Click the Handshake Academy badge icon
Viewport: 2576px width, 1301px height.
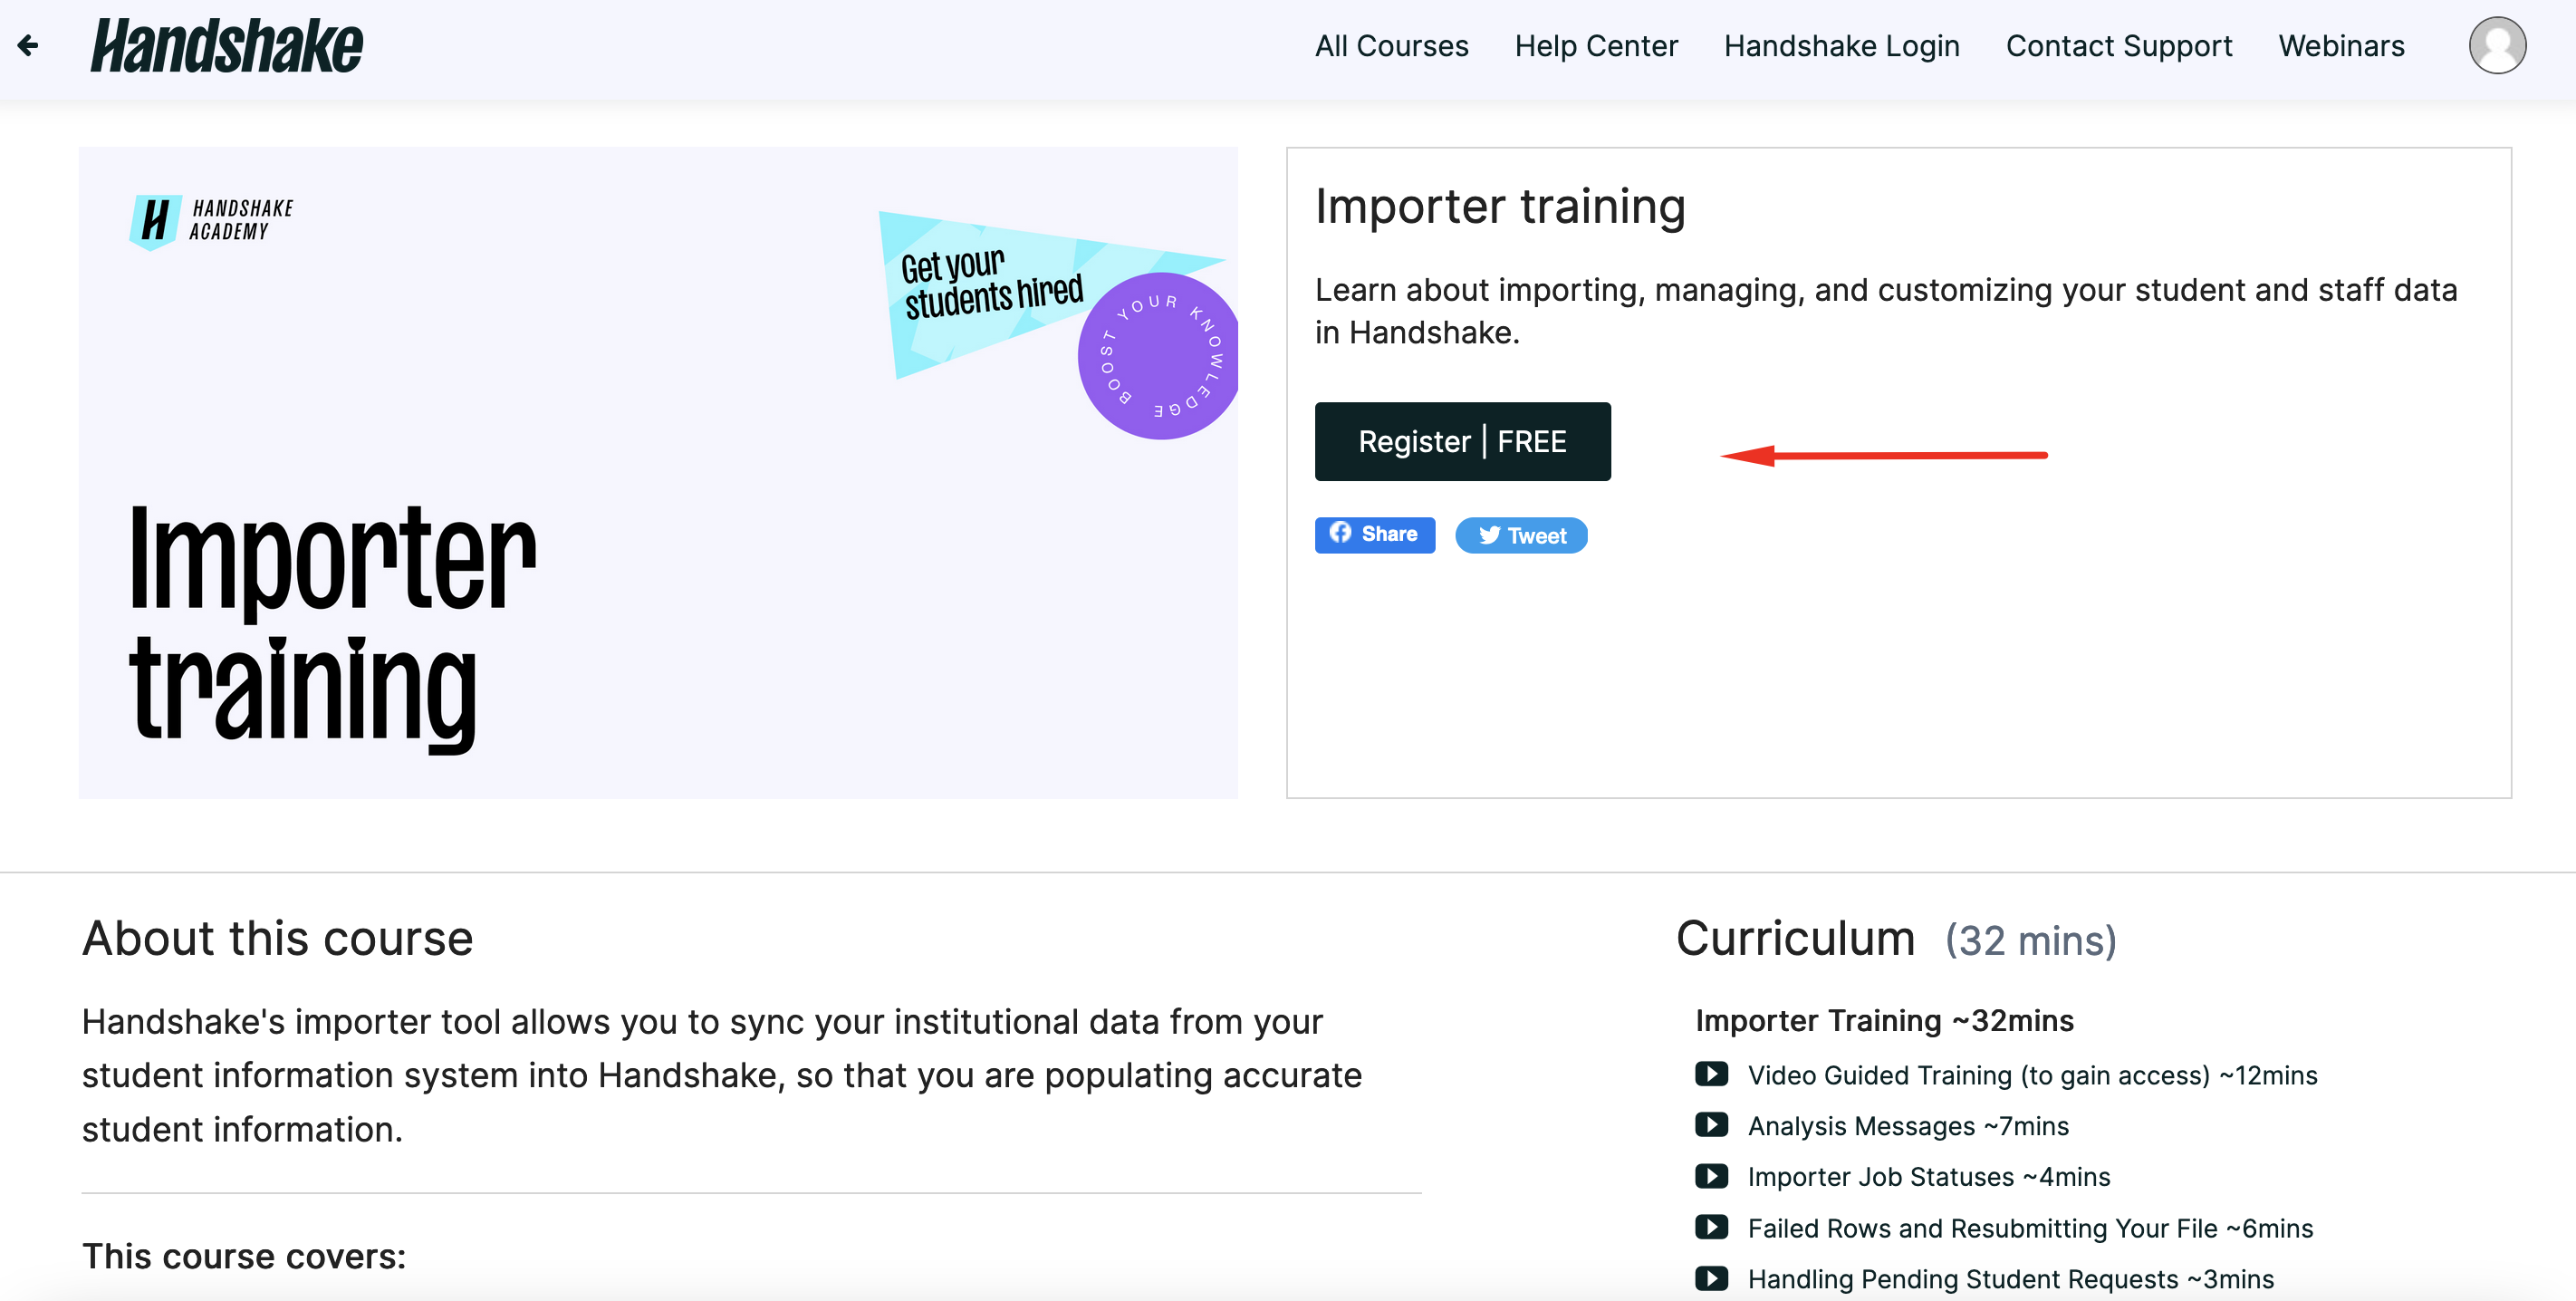coord(156,221)
